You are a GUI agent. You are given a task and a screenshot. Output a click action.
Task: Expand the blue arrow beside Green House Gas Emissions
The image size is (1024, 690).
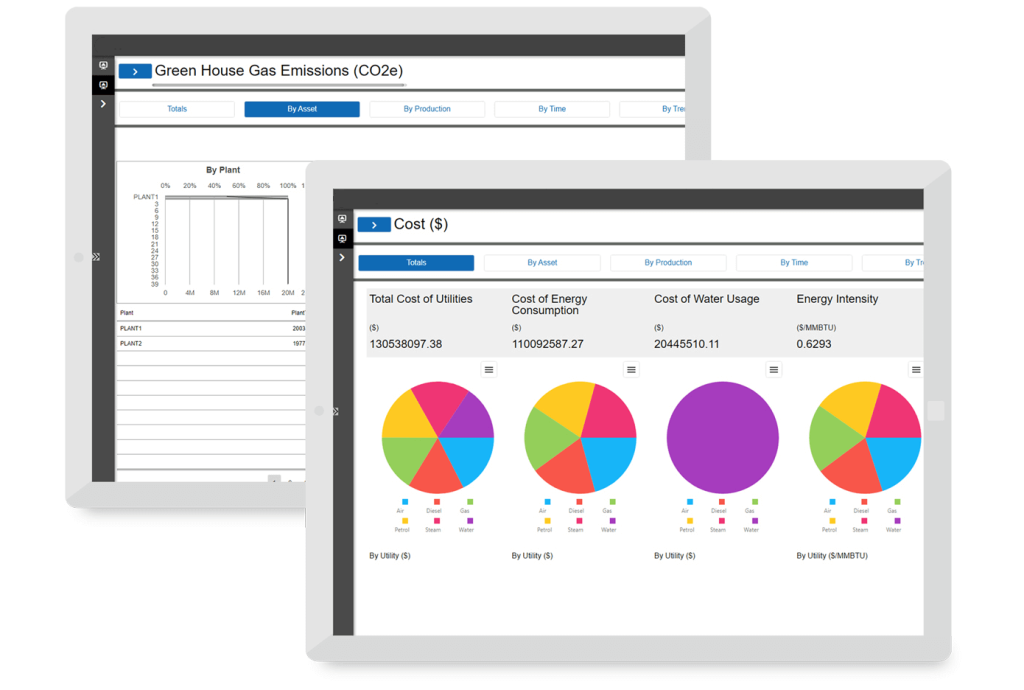(x=135, y=71)
